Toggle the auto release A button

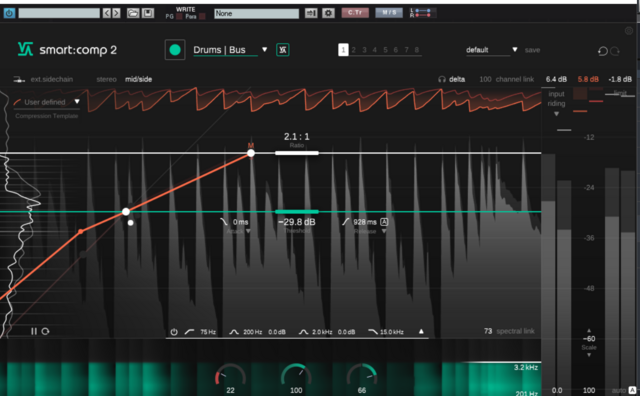pos(384,222)
